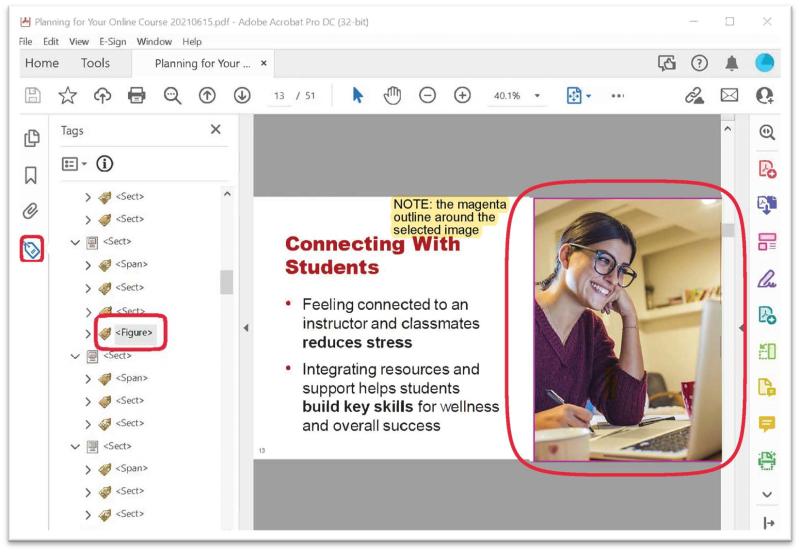Open the Page Thumbnails panel
The height and width of the screenshot is (552, 800).
click(31, 138)
